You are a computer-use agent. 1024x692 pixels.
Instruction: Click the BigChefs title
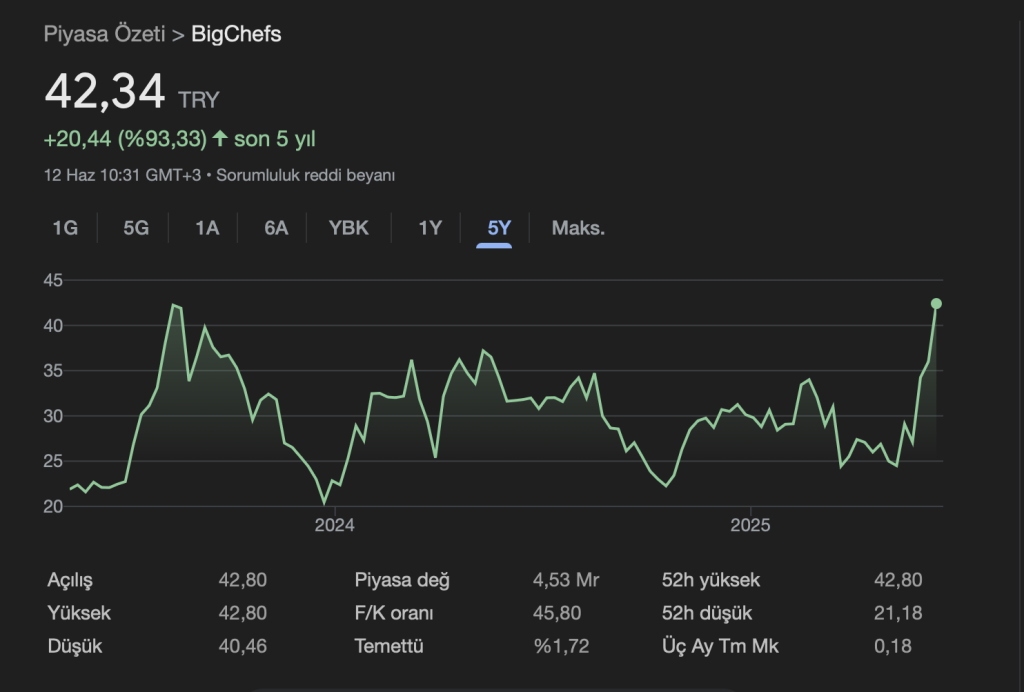(x=236, y=35)
